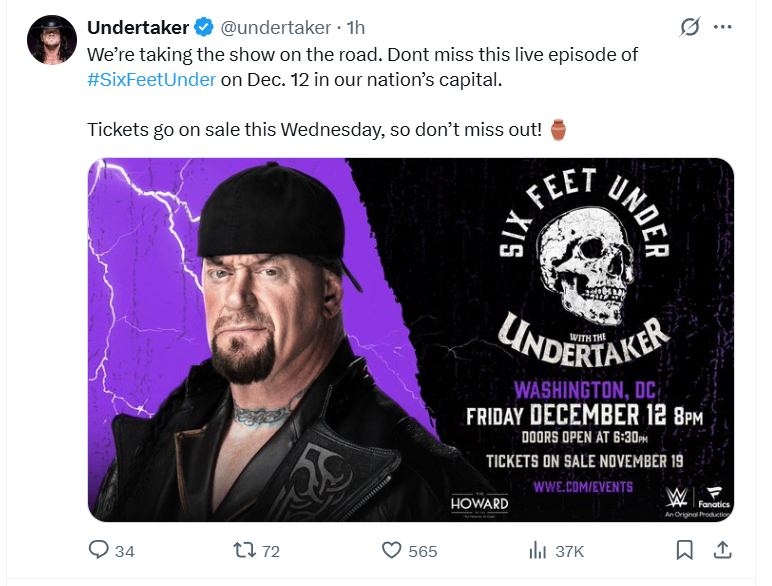772x586 pixels.
Task: Click the share upload arrow icon
Action: [x=721, y=550]
